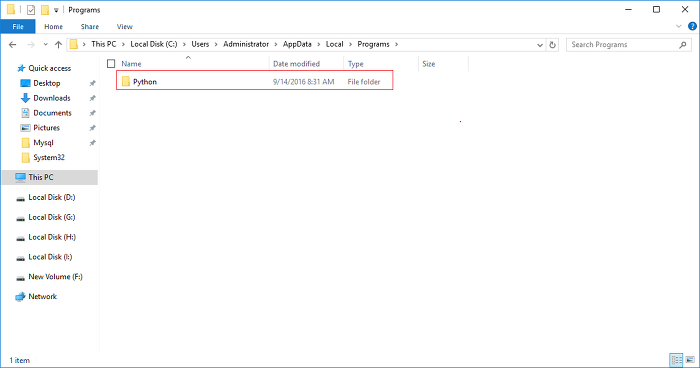This screenshot has width=700, height=368.
Task: Open New Volume (F:) in sidebar
Action: click(x=55, y=277)
